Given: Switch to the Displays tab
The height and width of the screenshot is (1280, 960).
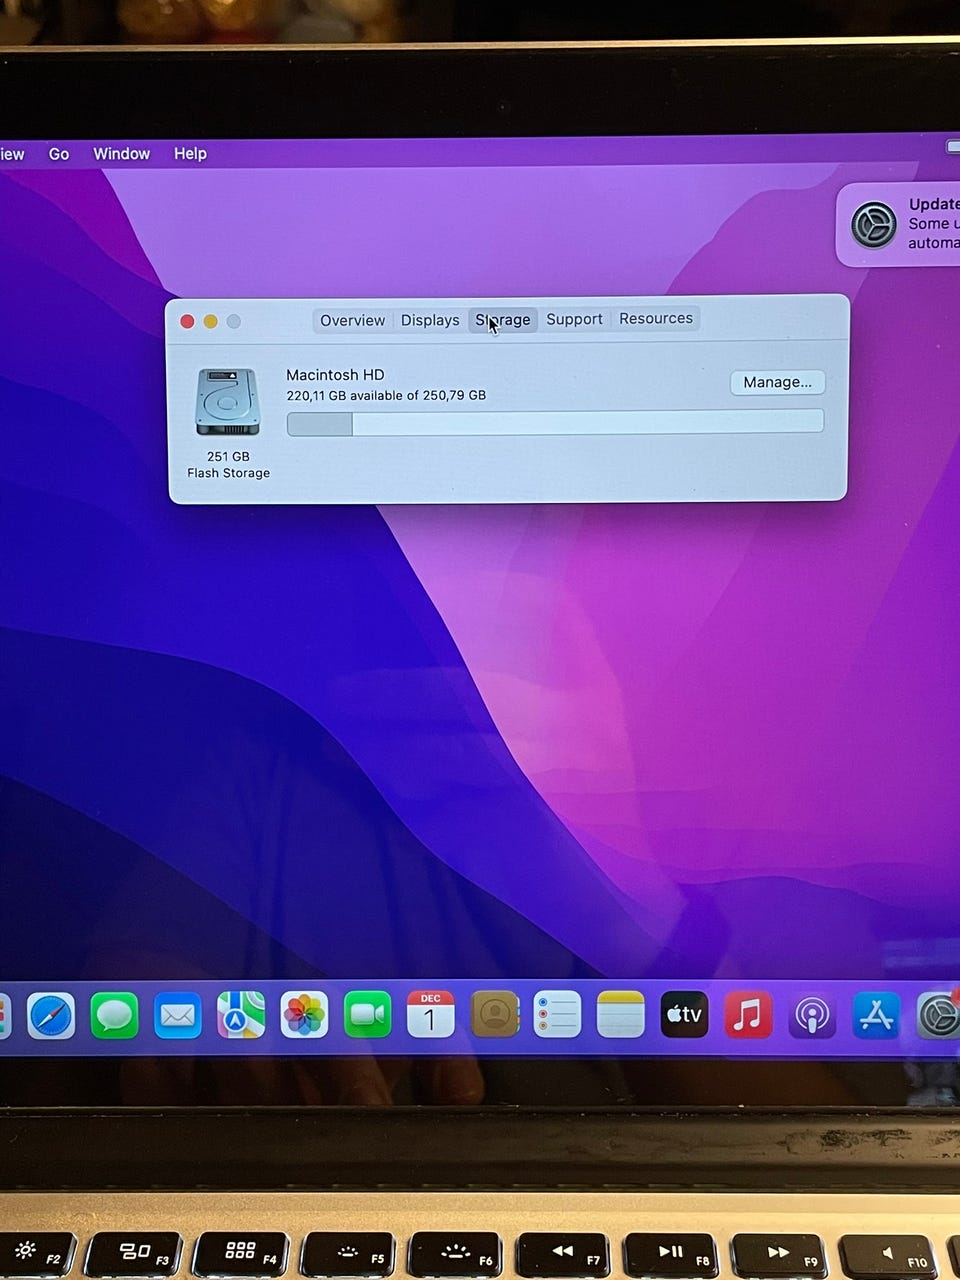Looking at the screenshot, I should [430, 320].
